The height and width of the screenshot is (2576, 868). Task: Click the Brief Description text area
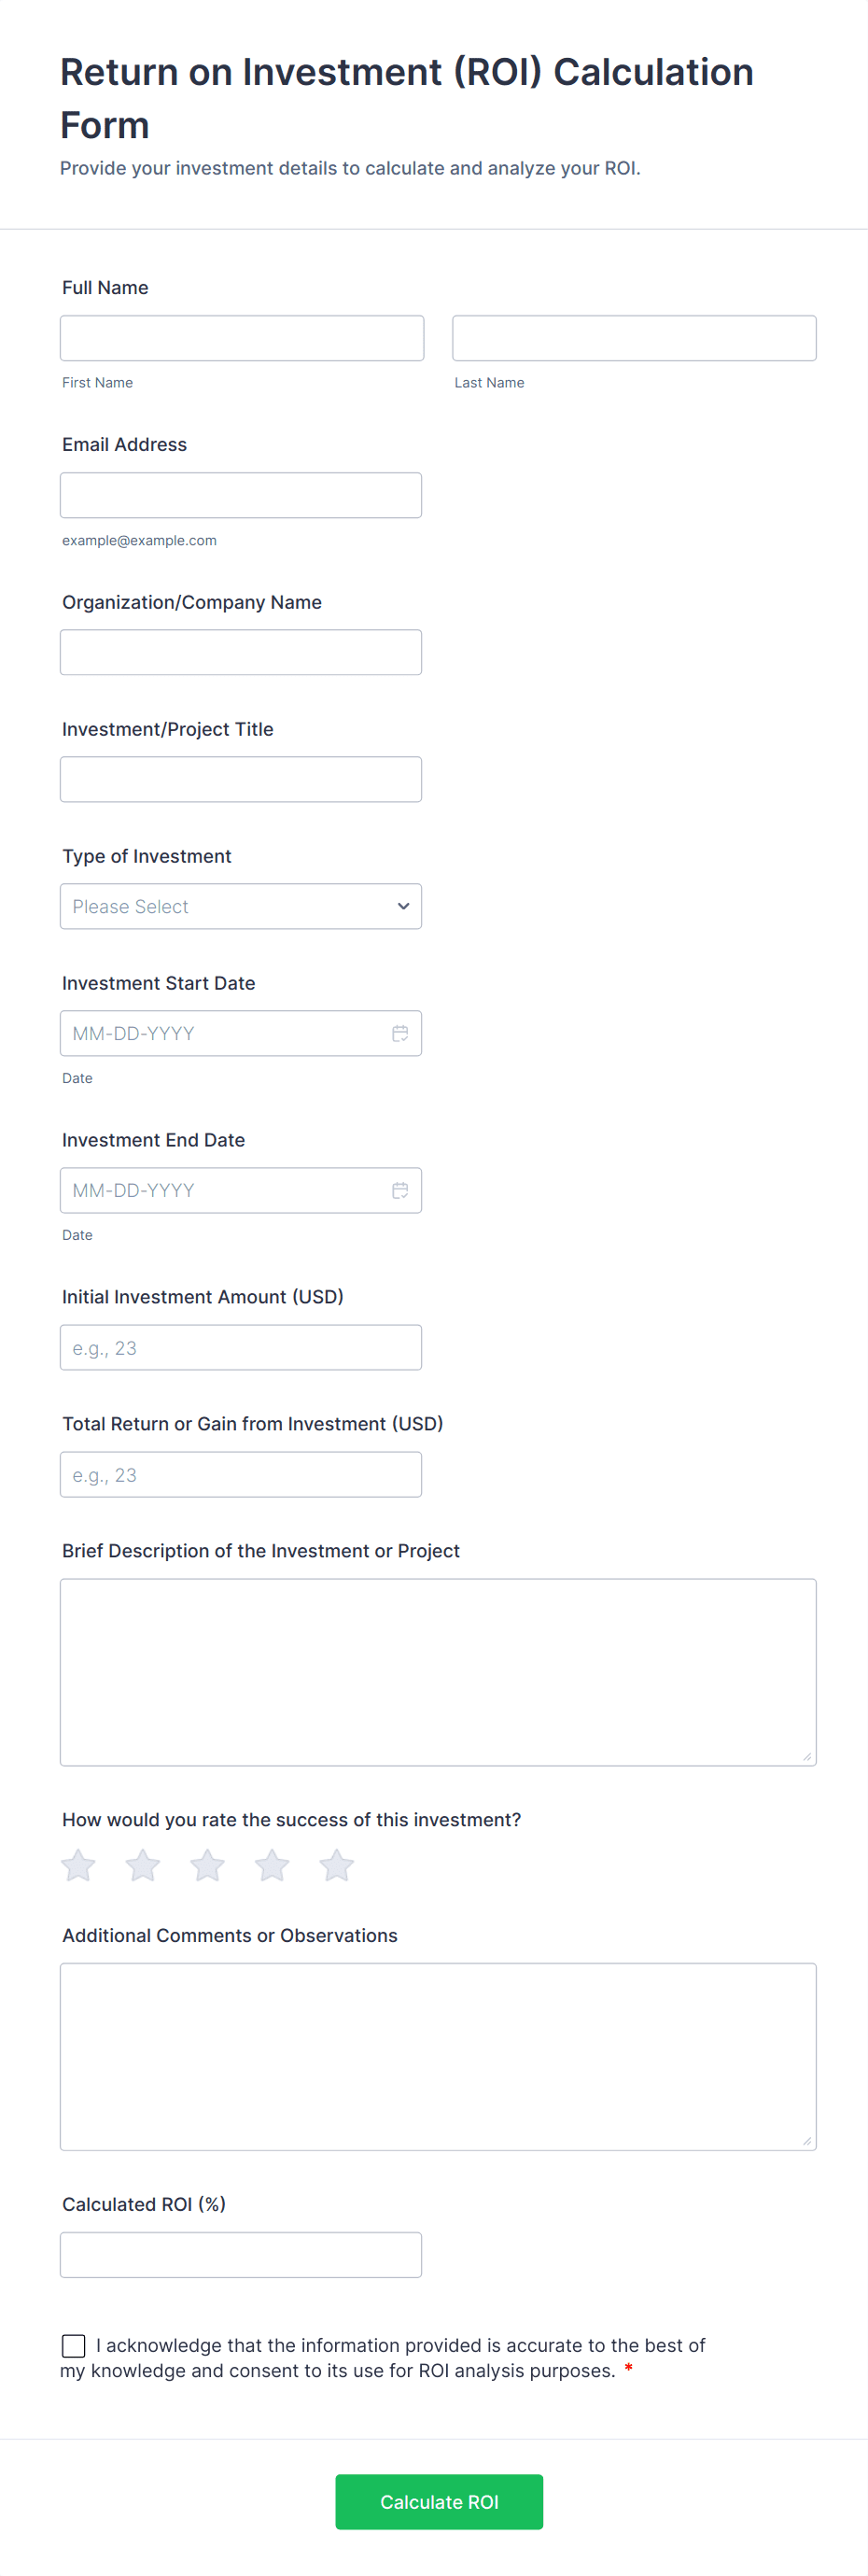(438, 1672)
